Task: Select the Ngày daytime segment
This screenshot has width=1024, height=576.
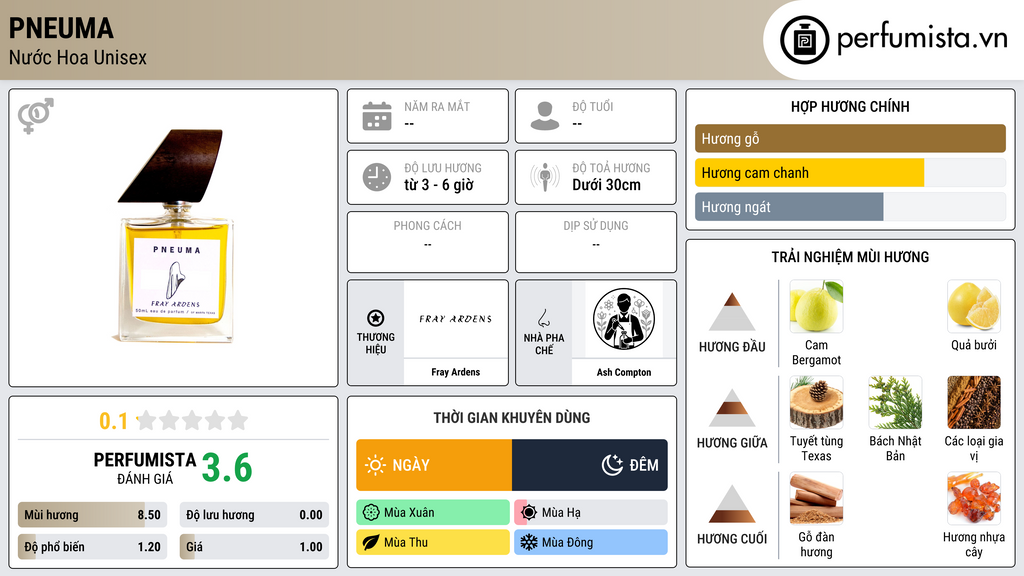Action: 434,465
